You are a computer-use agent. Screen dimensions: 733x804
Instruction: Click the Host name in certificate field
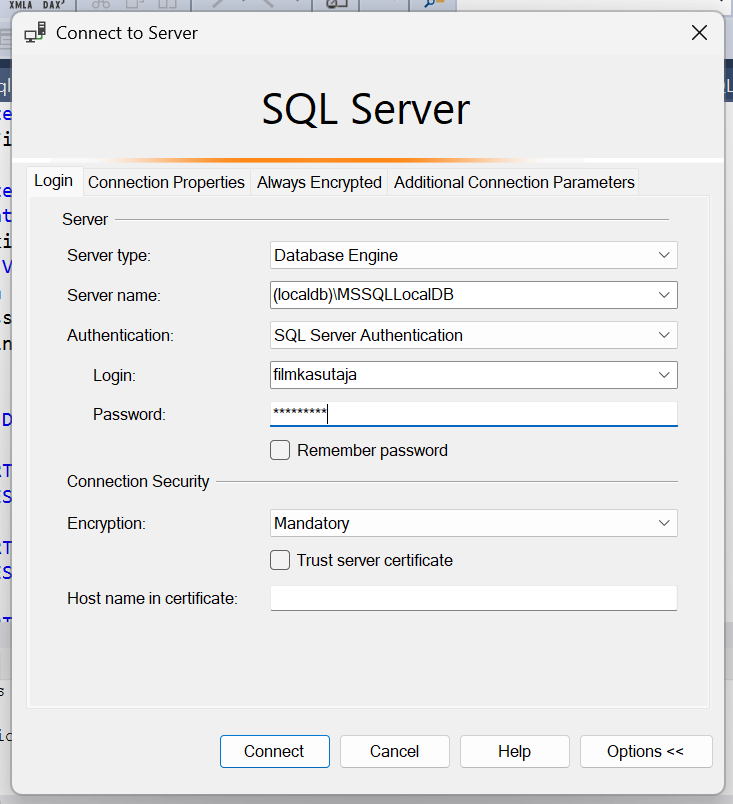(x=474, y=598)
